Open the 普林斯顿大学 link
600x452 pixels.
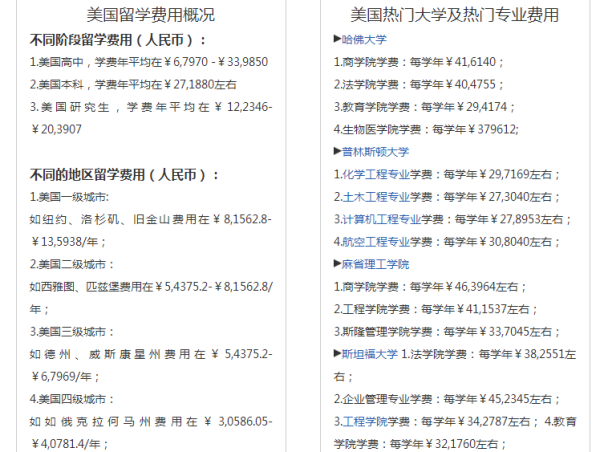[375, 152]
